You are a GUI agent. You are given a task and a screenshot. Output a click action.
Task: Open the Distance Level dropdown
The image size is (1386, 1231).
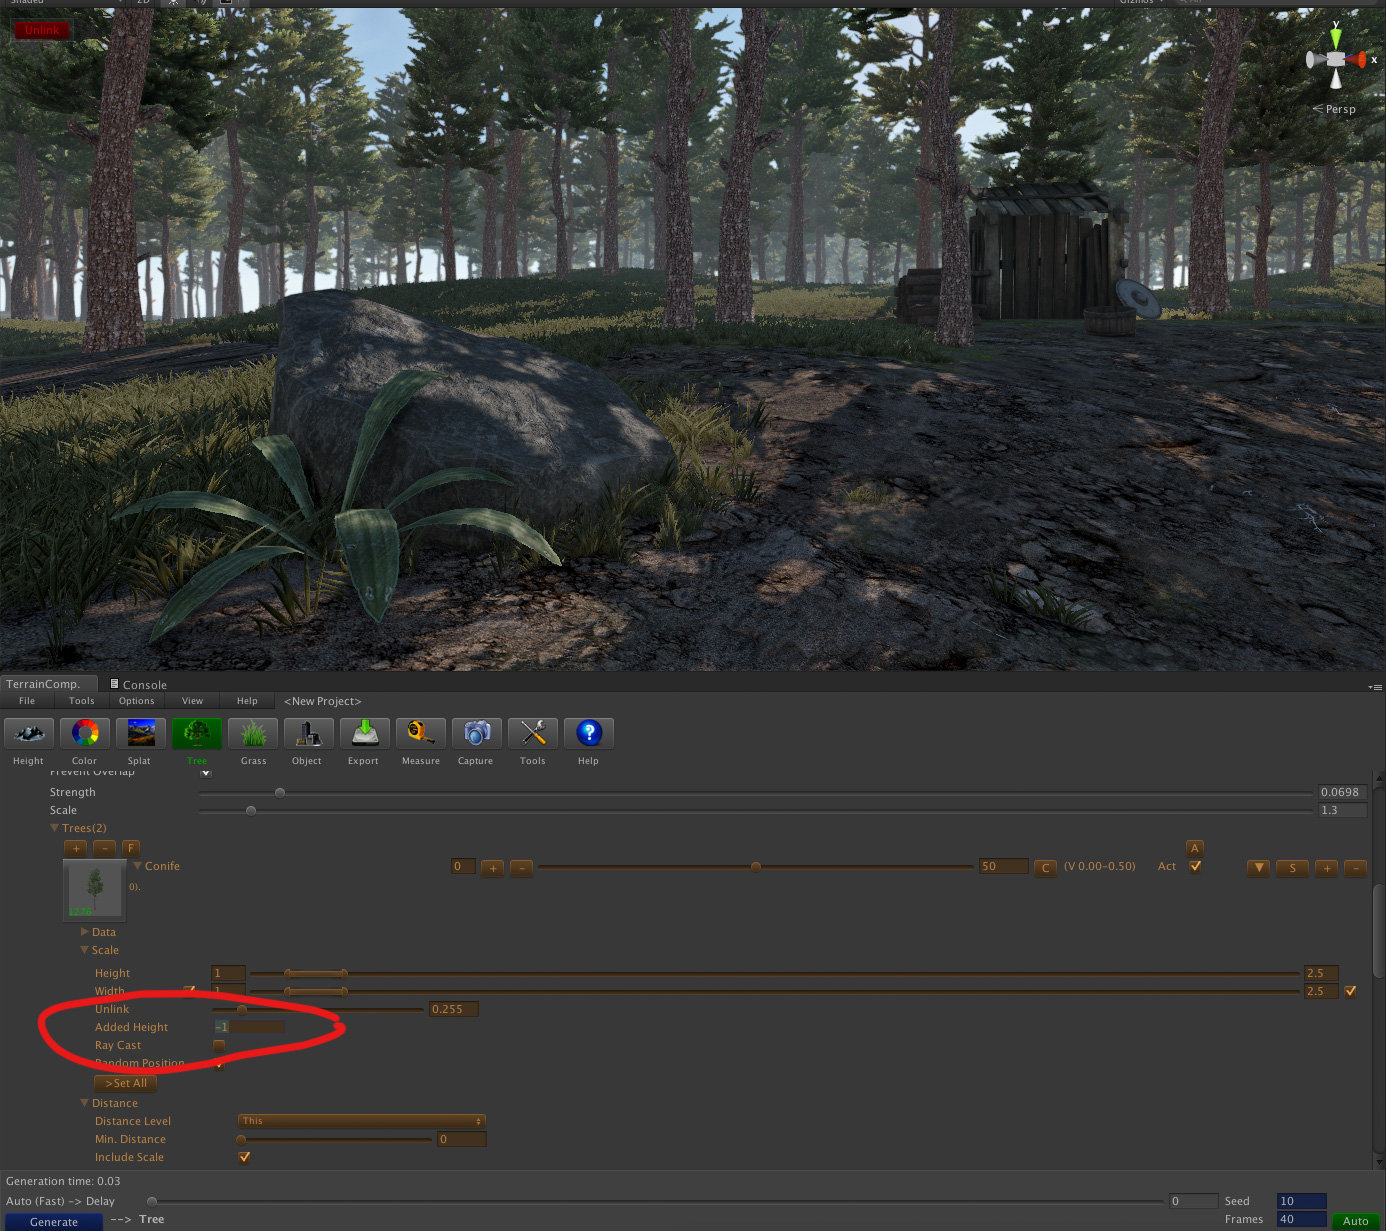361,1120
